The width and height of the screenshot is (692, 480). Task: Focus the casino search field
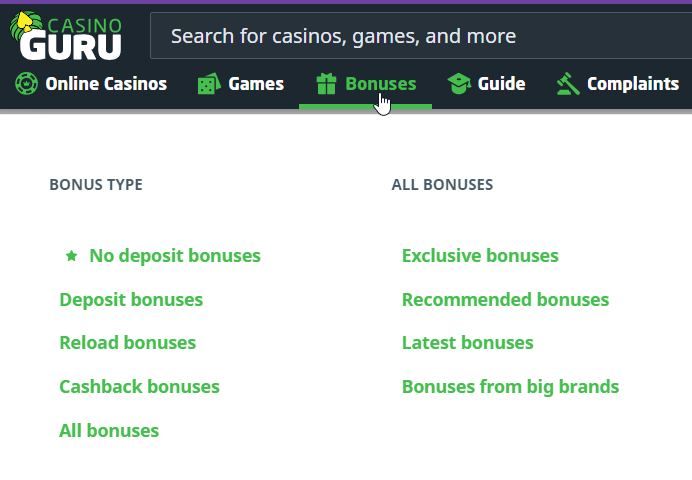(420, 37)
